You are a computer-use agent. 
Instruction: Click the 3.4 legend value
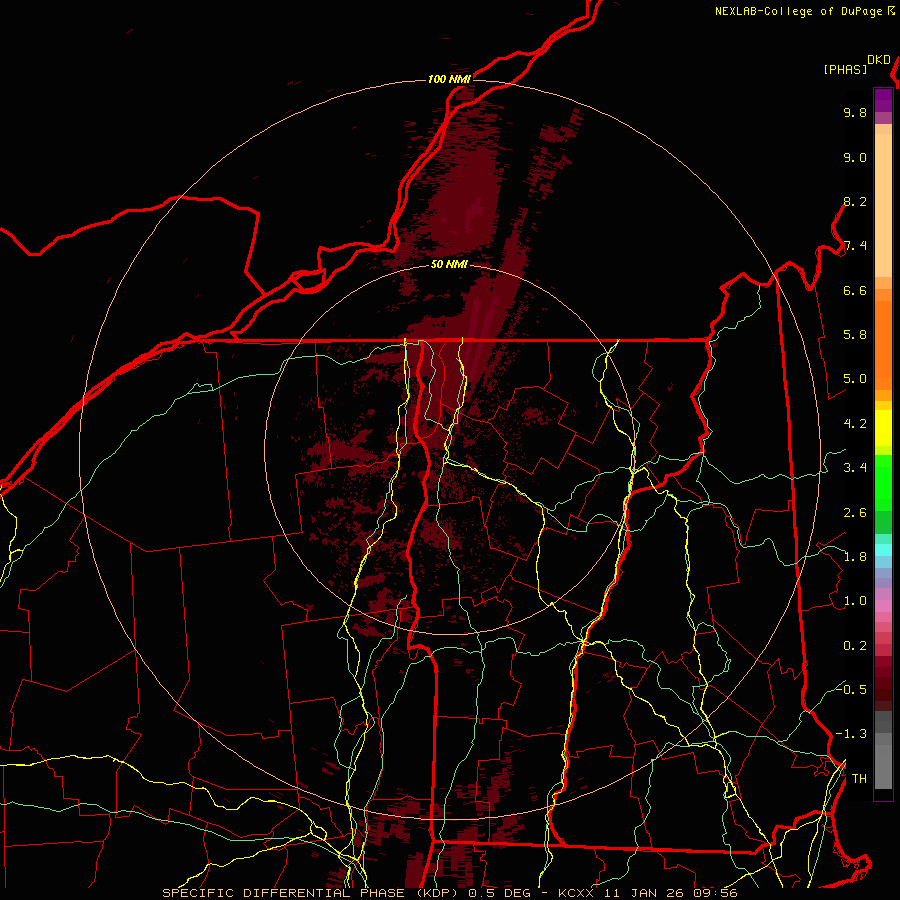click(855, 468)
